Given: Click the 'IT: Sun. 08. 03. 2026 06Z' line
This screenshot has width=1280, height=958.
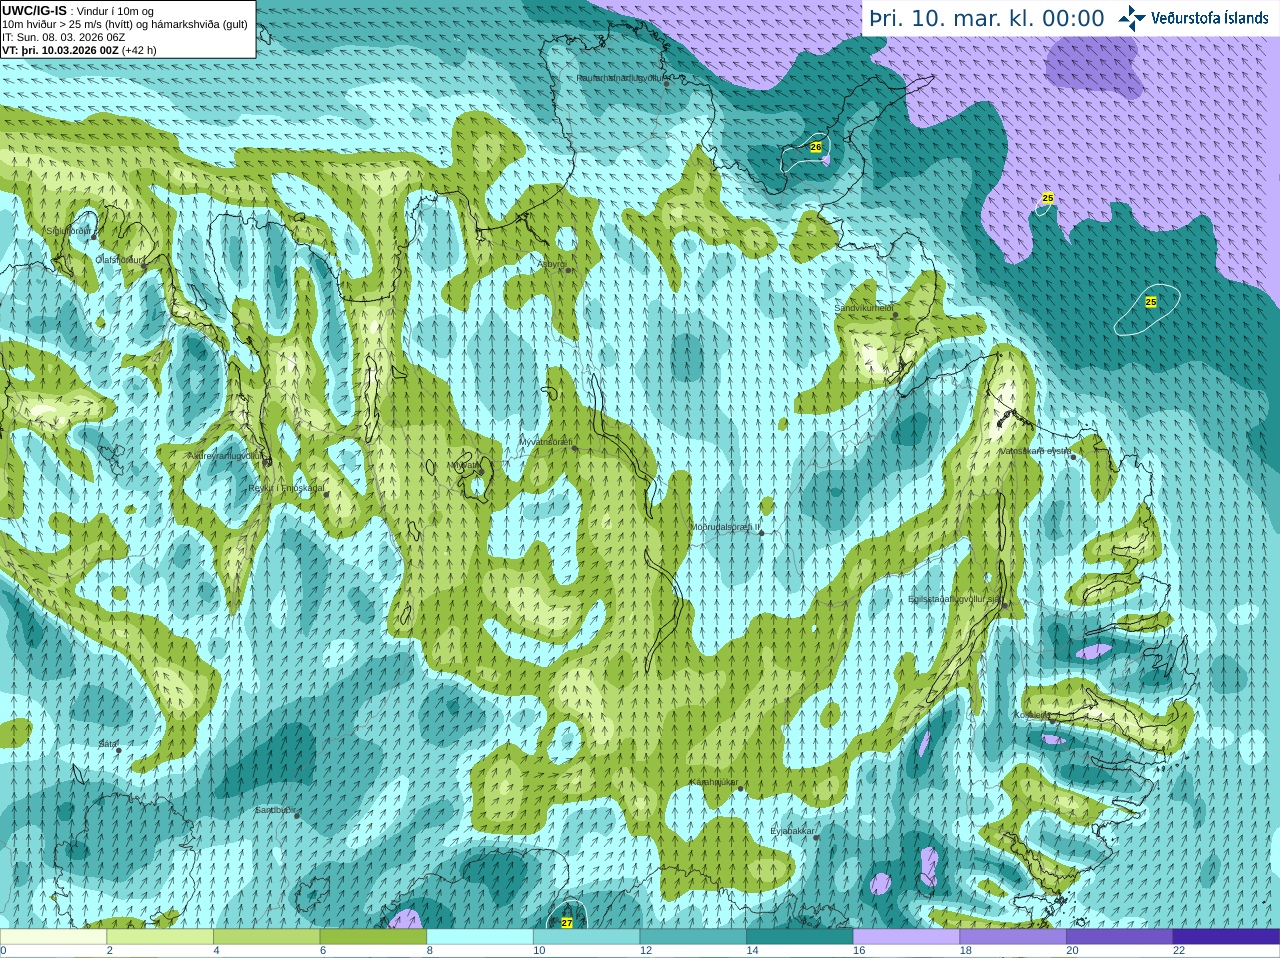Looking at the screenshot, I should tap(63, 36).
